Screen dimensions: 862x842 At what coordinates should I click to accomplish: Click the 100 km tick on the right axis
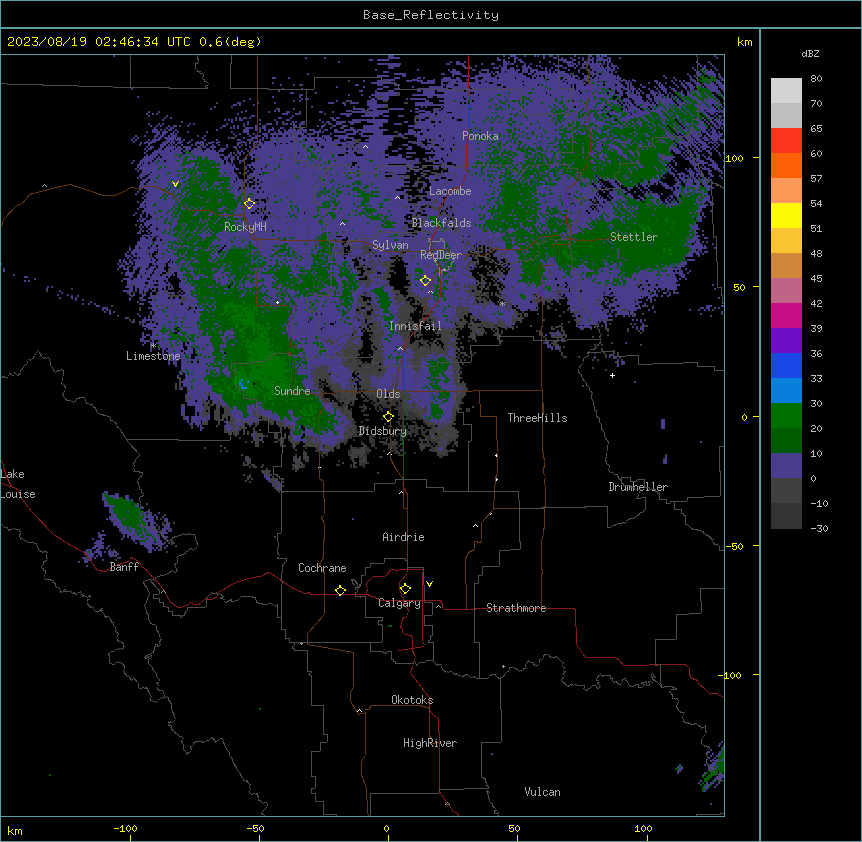point(734,158)
